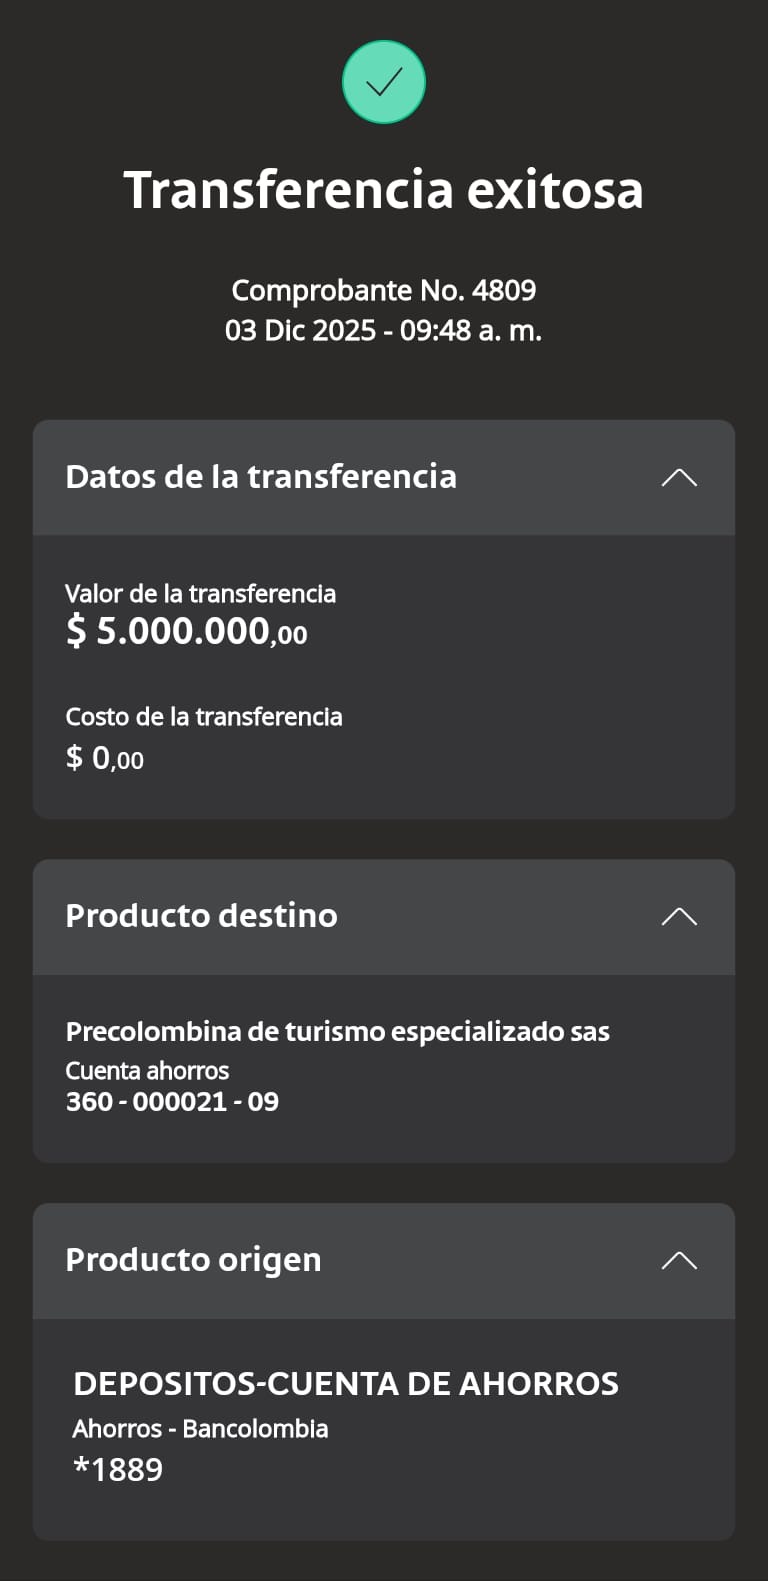Click the "Datos de la transferencia" header

261,477
